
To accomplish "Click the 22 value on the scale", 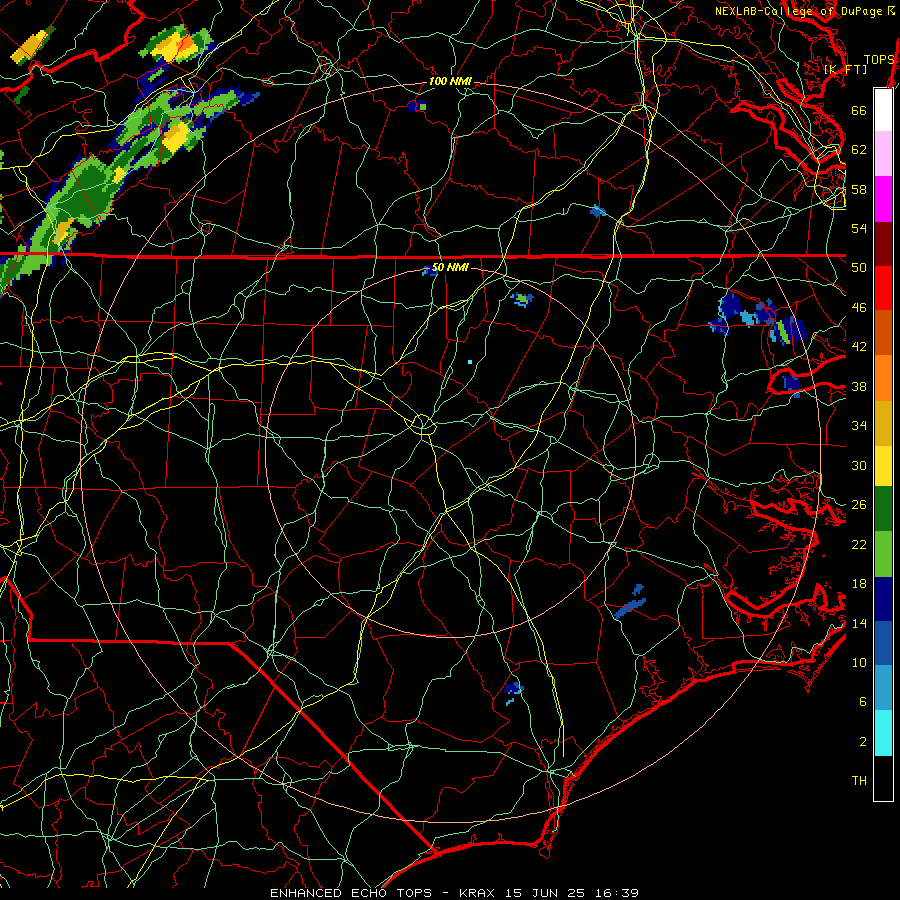I will (x=859, y=544).
